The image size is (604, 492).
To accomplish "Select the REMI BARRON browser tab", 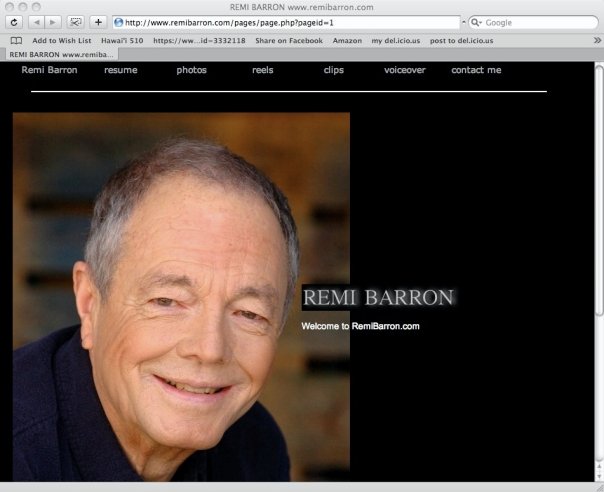I will [62, 54].
